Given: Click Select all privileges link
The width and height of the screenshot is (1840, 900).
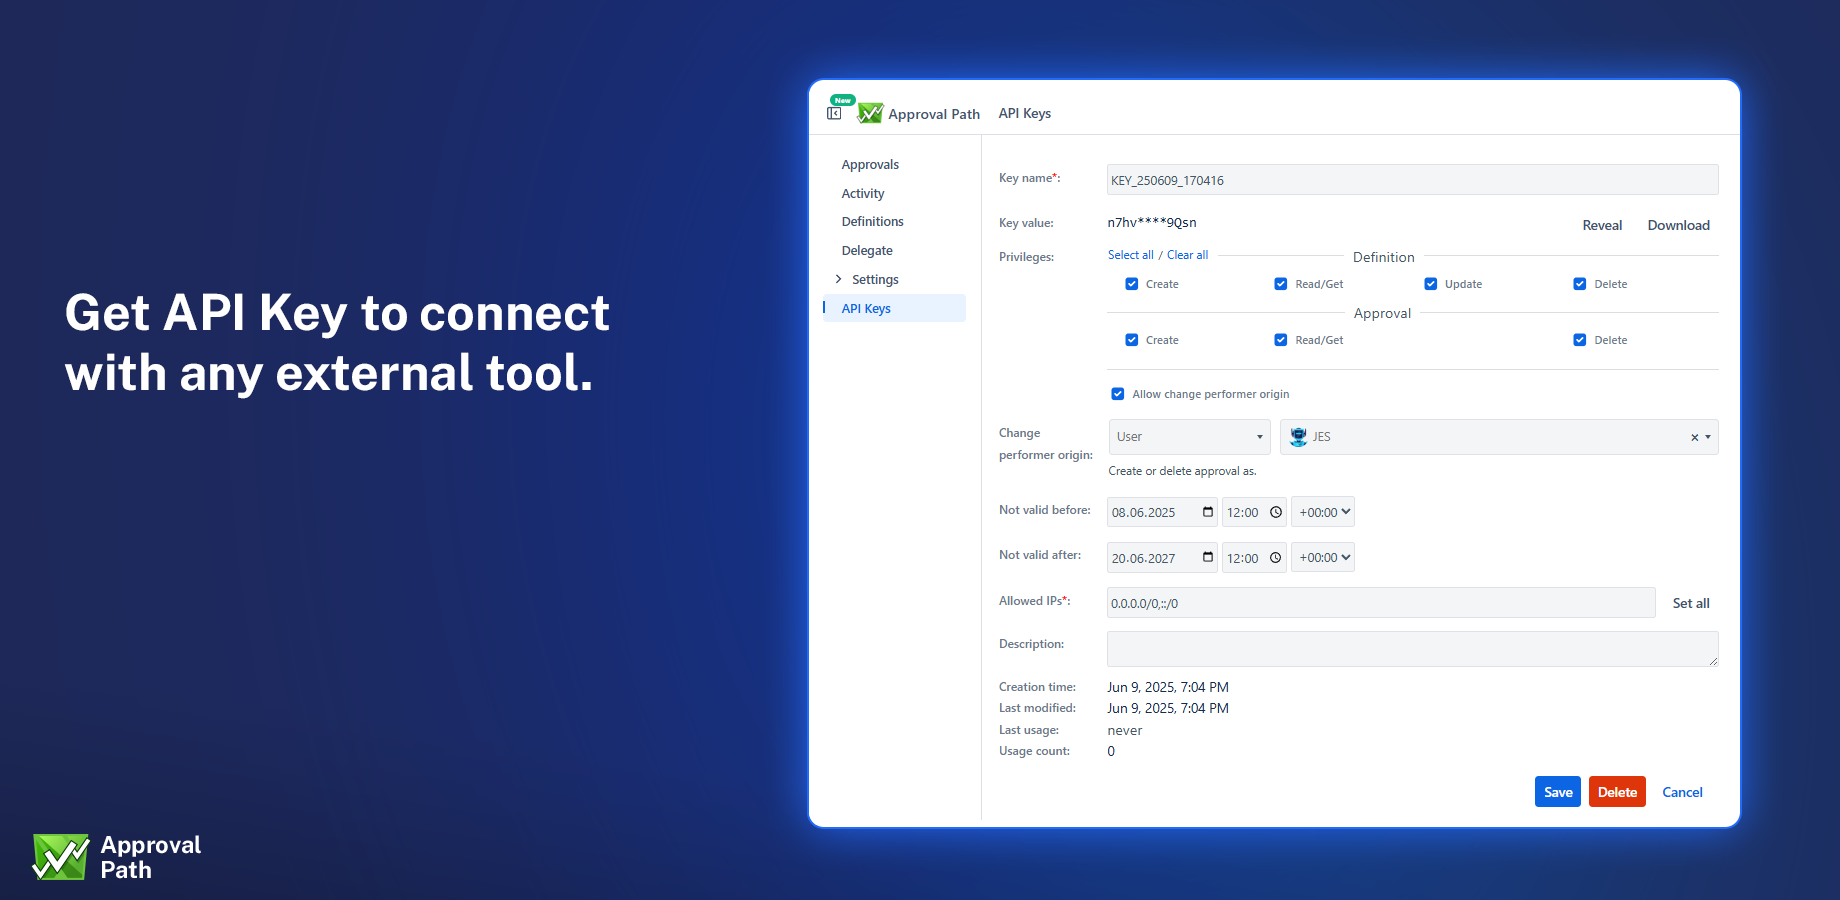Looking at the screenshot, I should coord(1130,255).
